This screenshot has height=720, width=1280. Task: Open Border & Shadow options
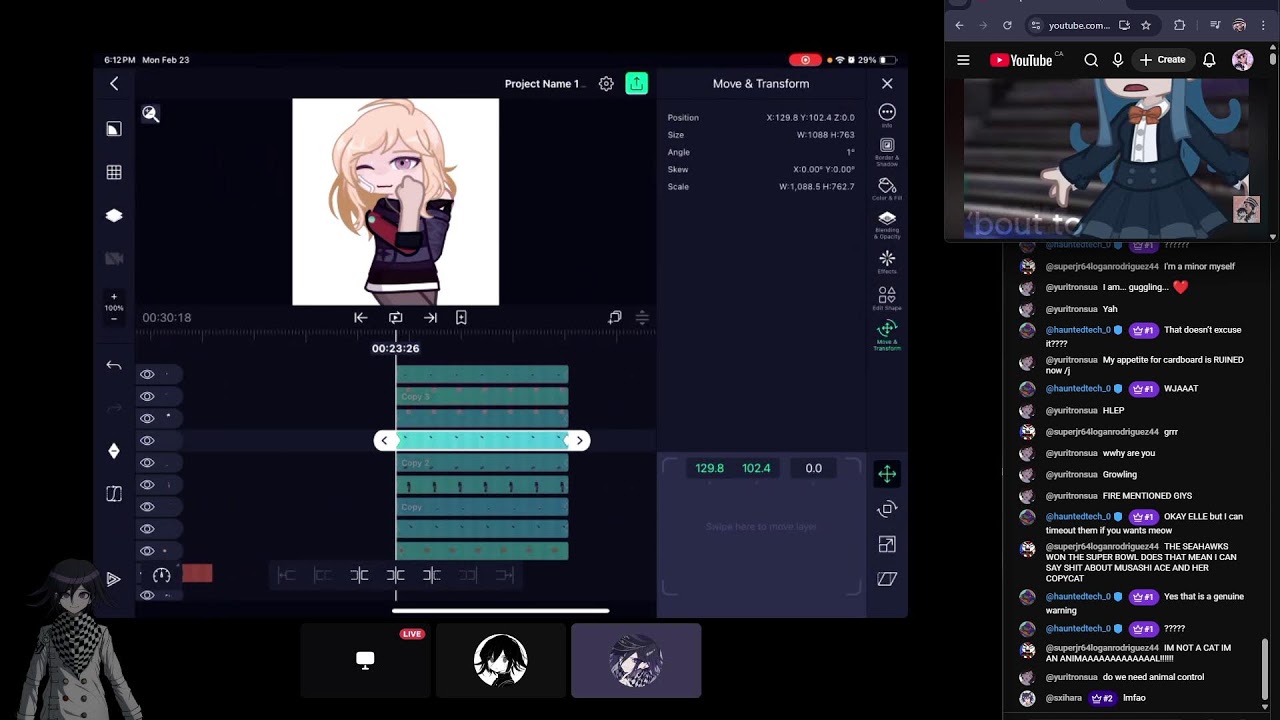[887, 151]
